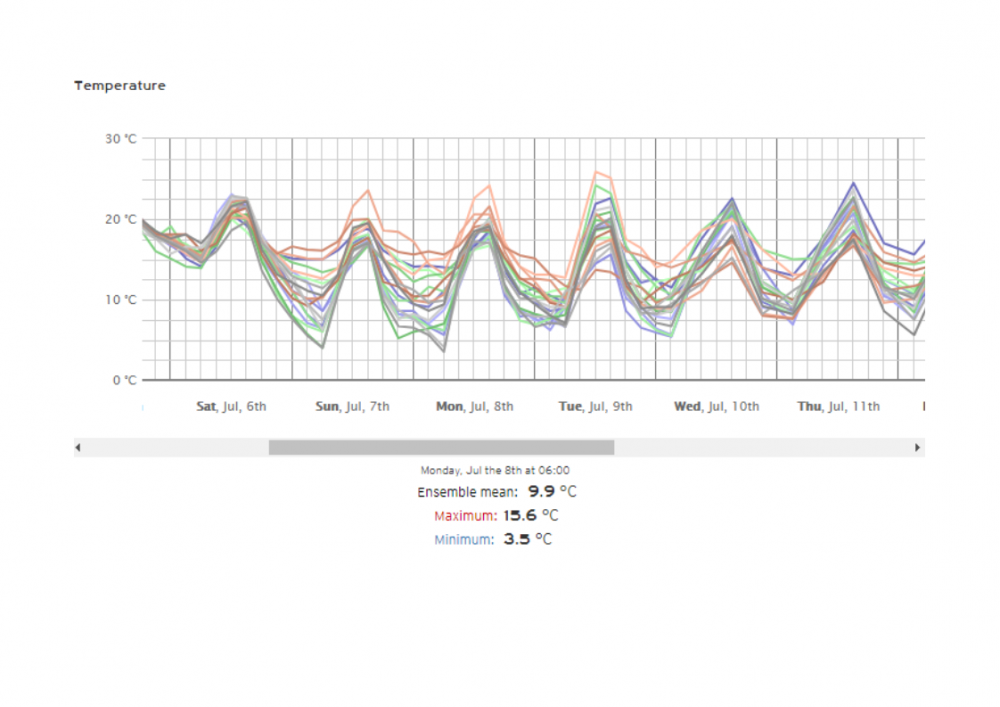Click the 30 °C y-axis label
Screen dimensions: 1000x707
(120, 139)
